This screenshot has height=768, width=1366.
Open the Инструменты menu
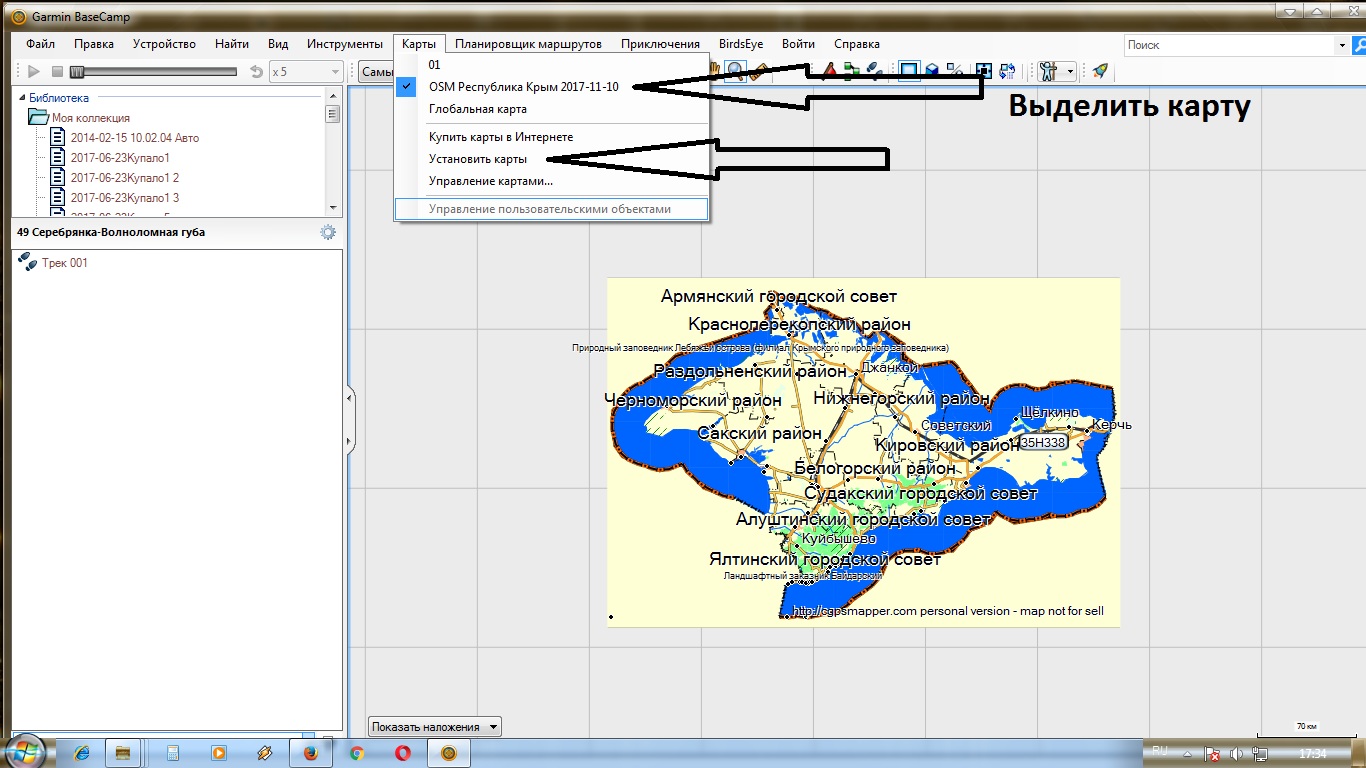tap(345, 44)
